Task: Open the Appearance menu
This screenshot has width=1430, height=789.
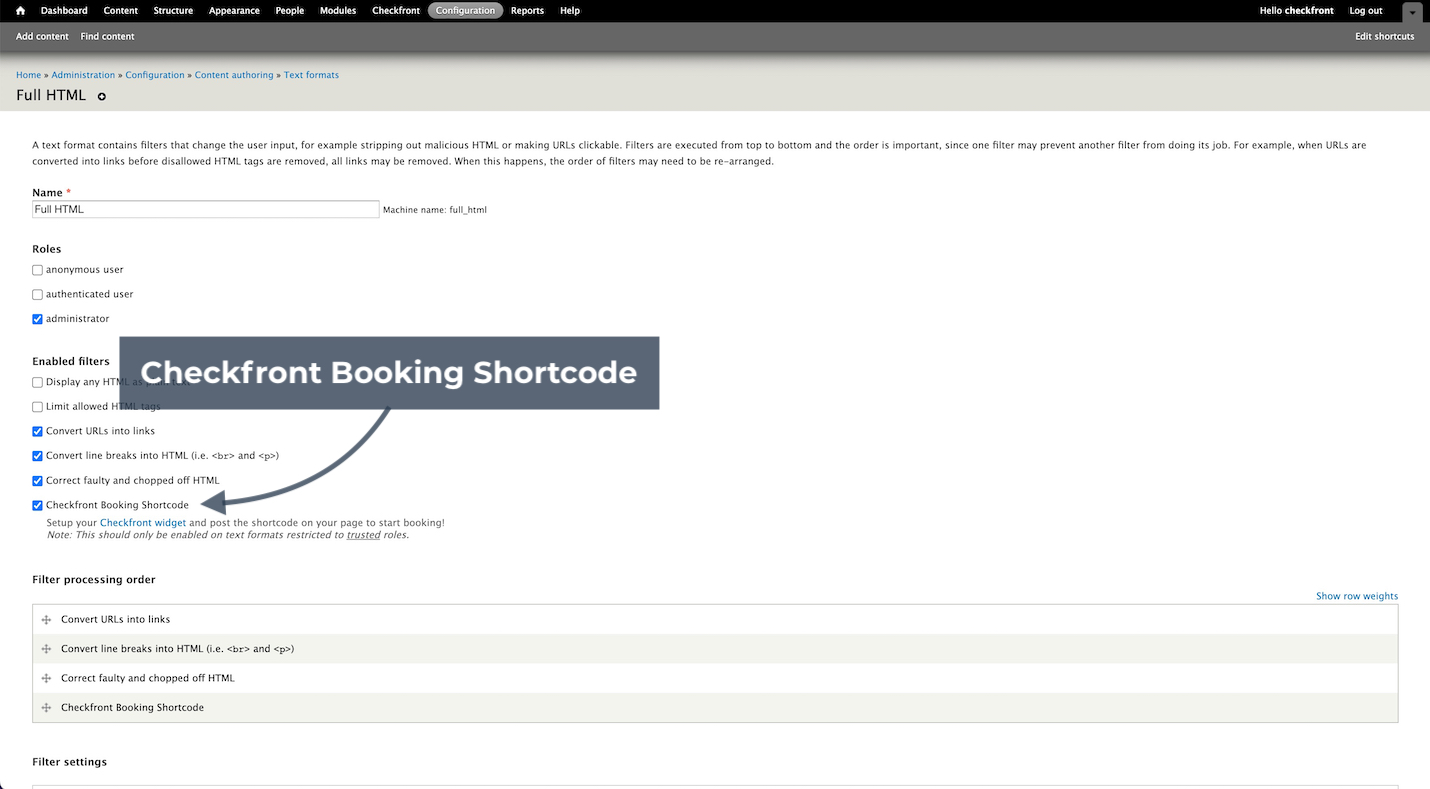Action: pyautogui.click(x=234, y=11)
